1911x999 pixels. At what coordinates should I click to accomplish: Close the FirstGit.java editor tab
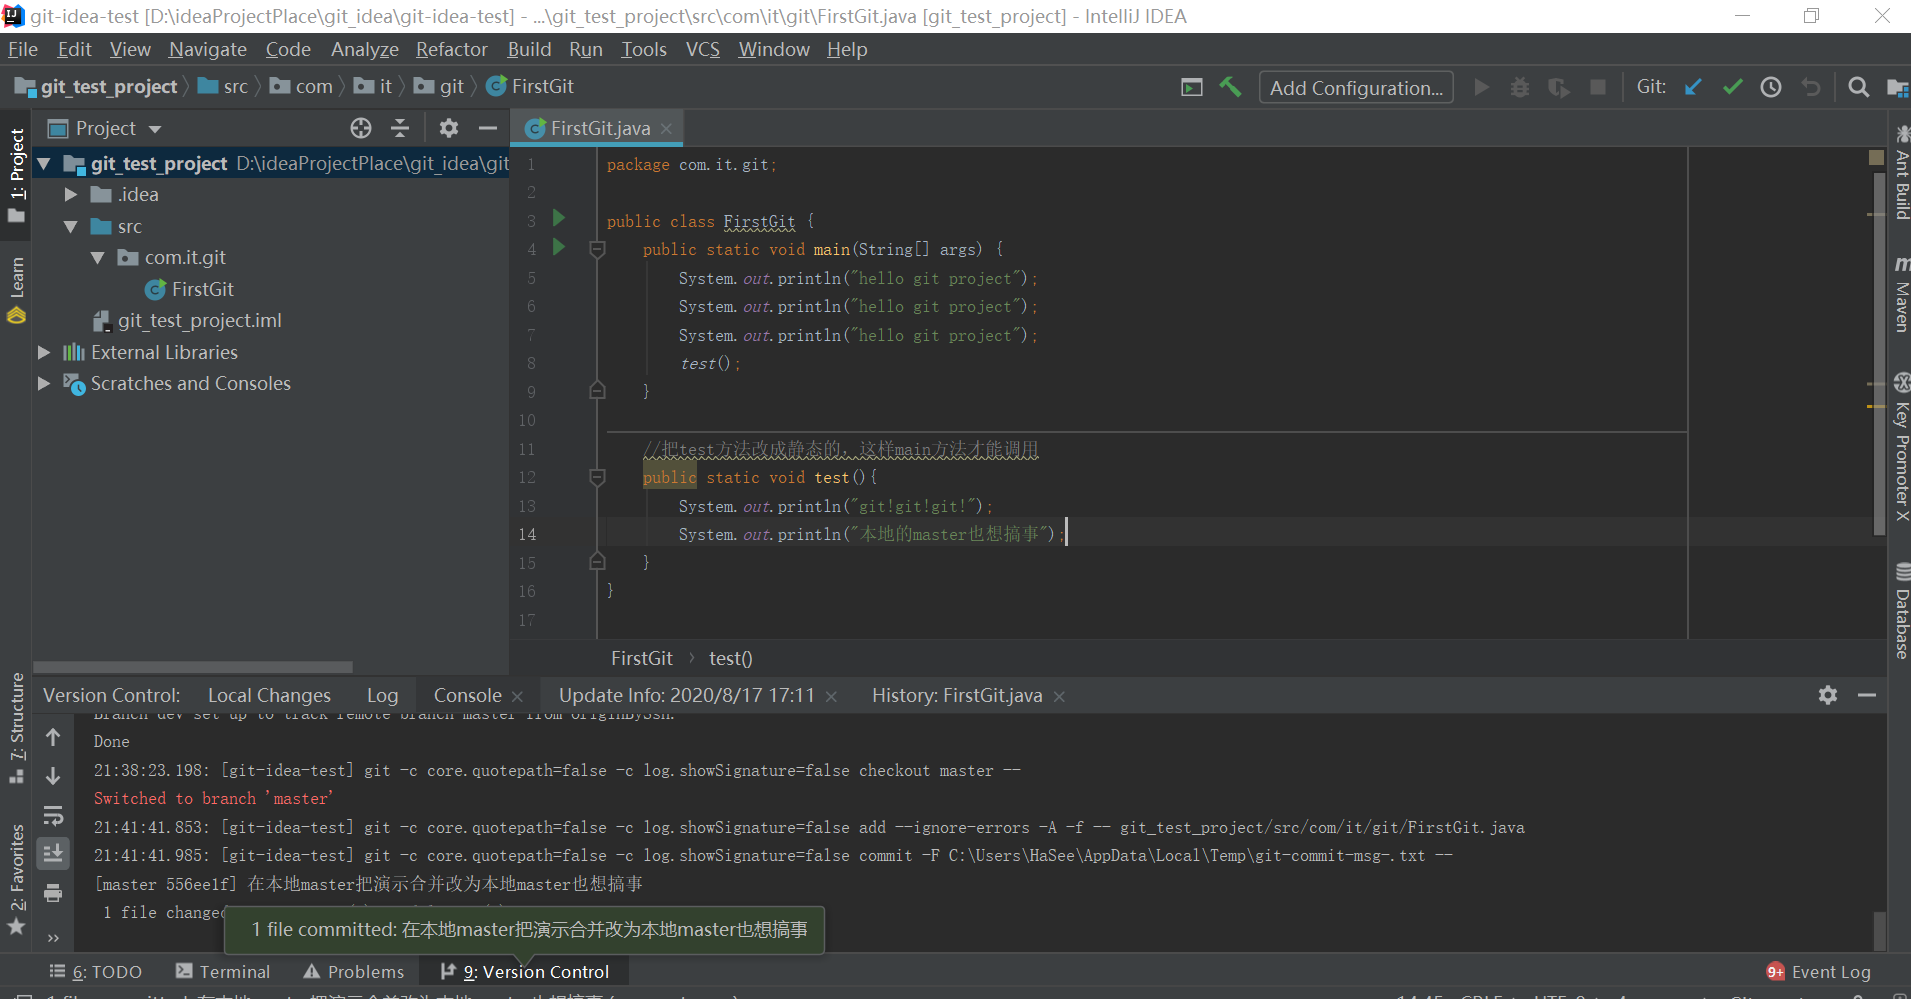click(666, 128)
